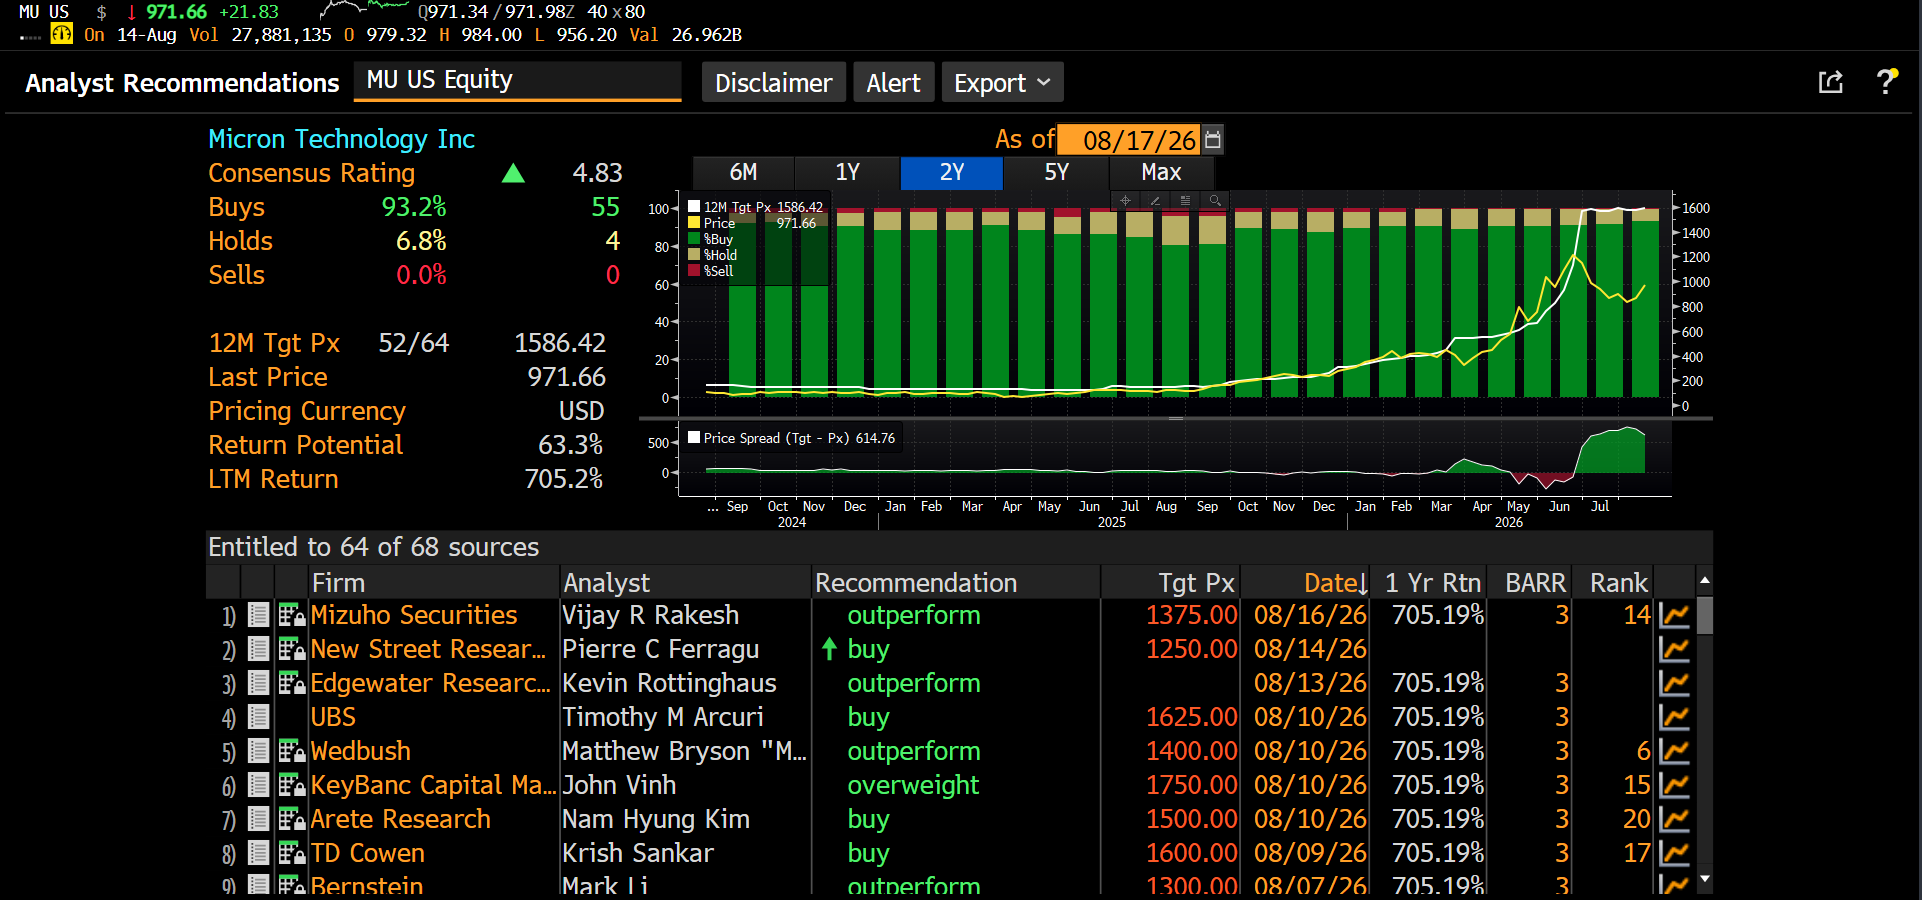The width and height of the screenshot is (1922, 900).
Task: Click the Alert button
Action: (x=894, y=83)
